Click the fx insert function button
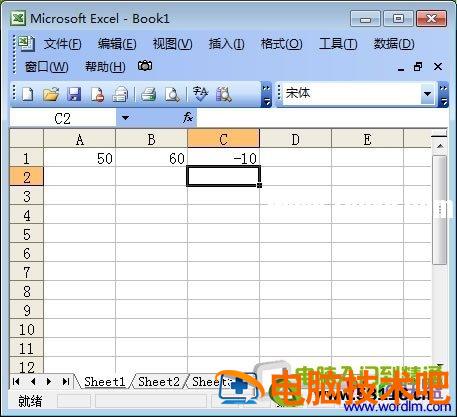 [x=188, y=117]
